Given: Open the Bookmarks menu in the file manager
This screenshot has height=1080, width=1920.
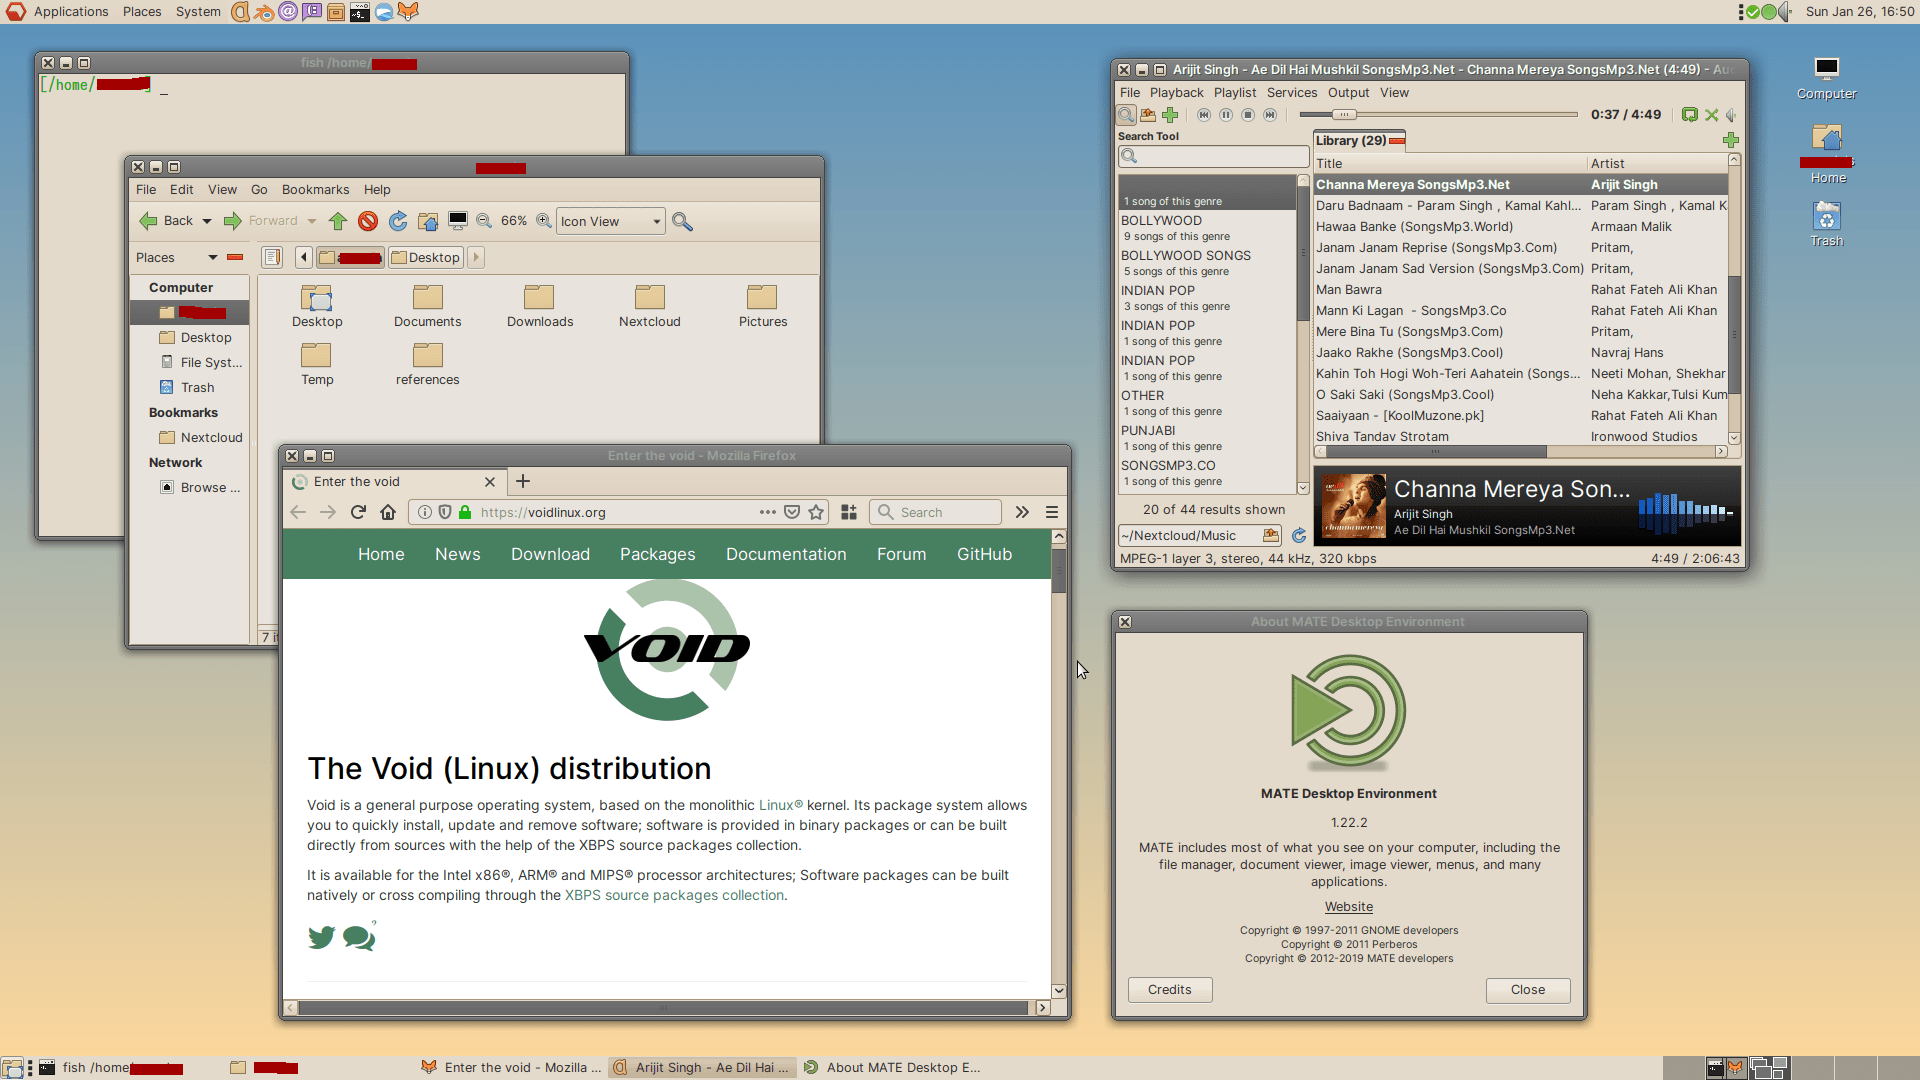Looking at the screenshot, I should coord(315,189).
